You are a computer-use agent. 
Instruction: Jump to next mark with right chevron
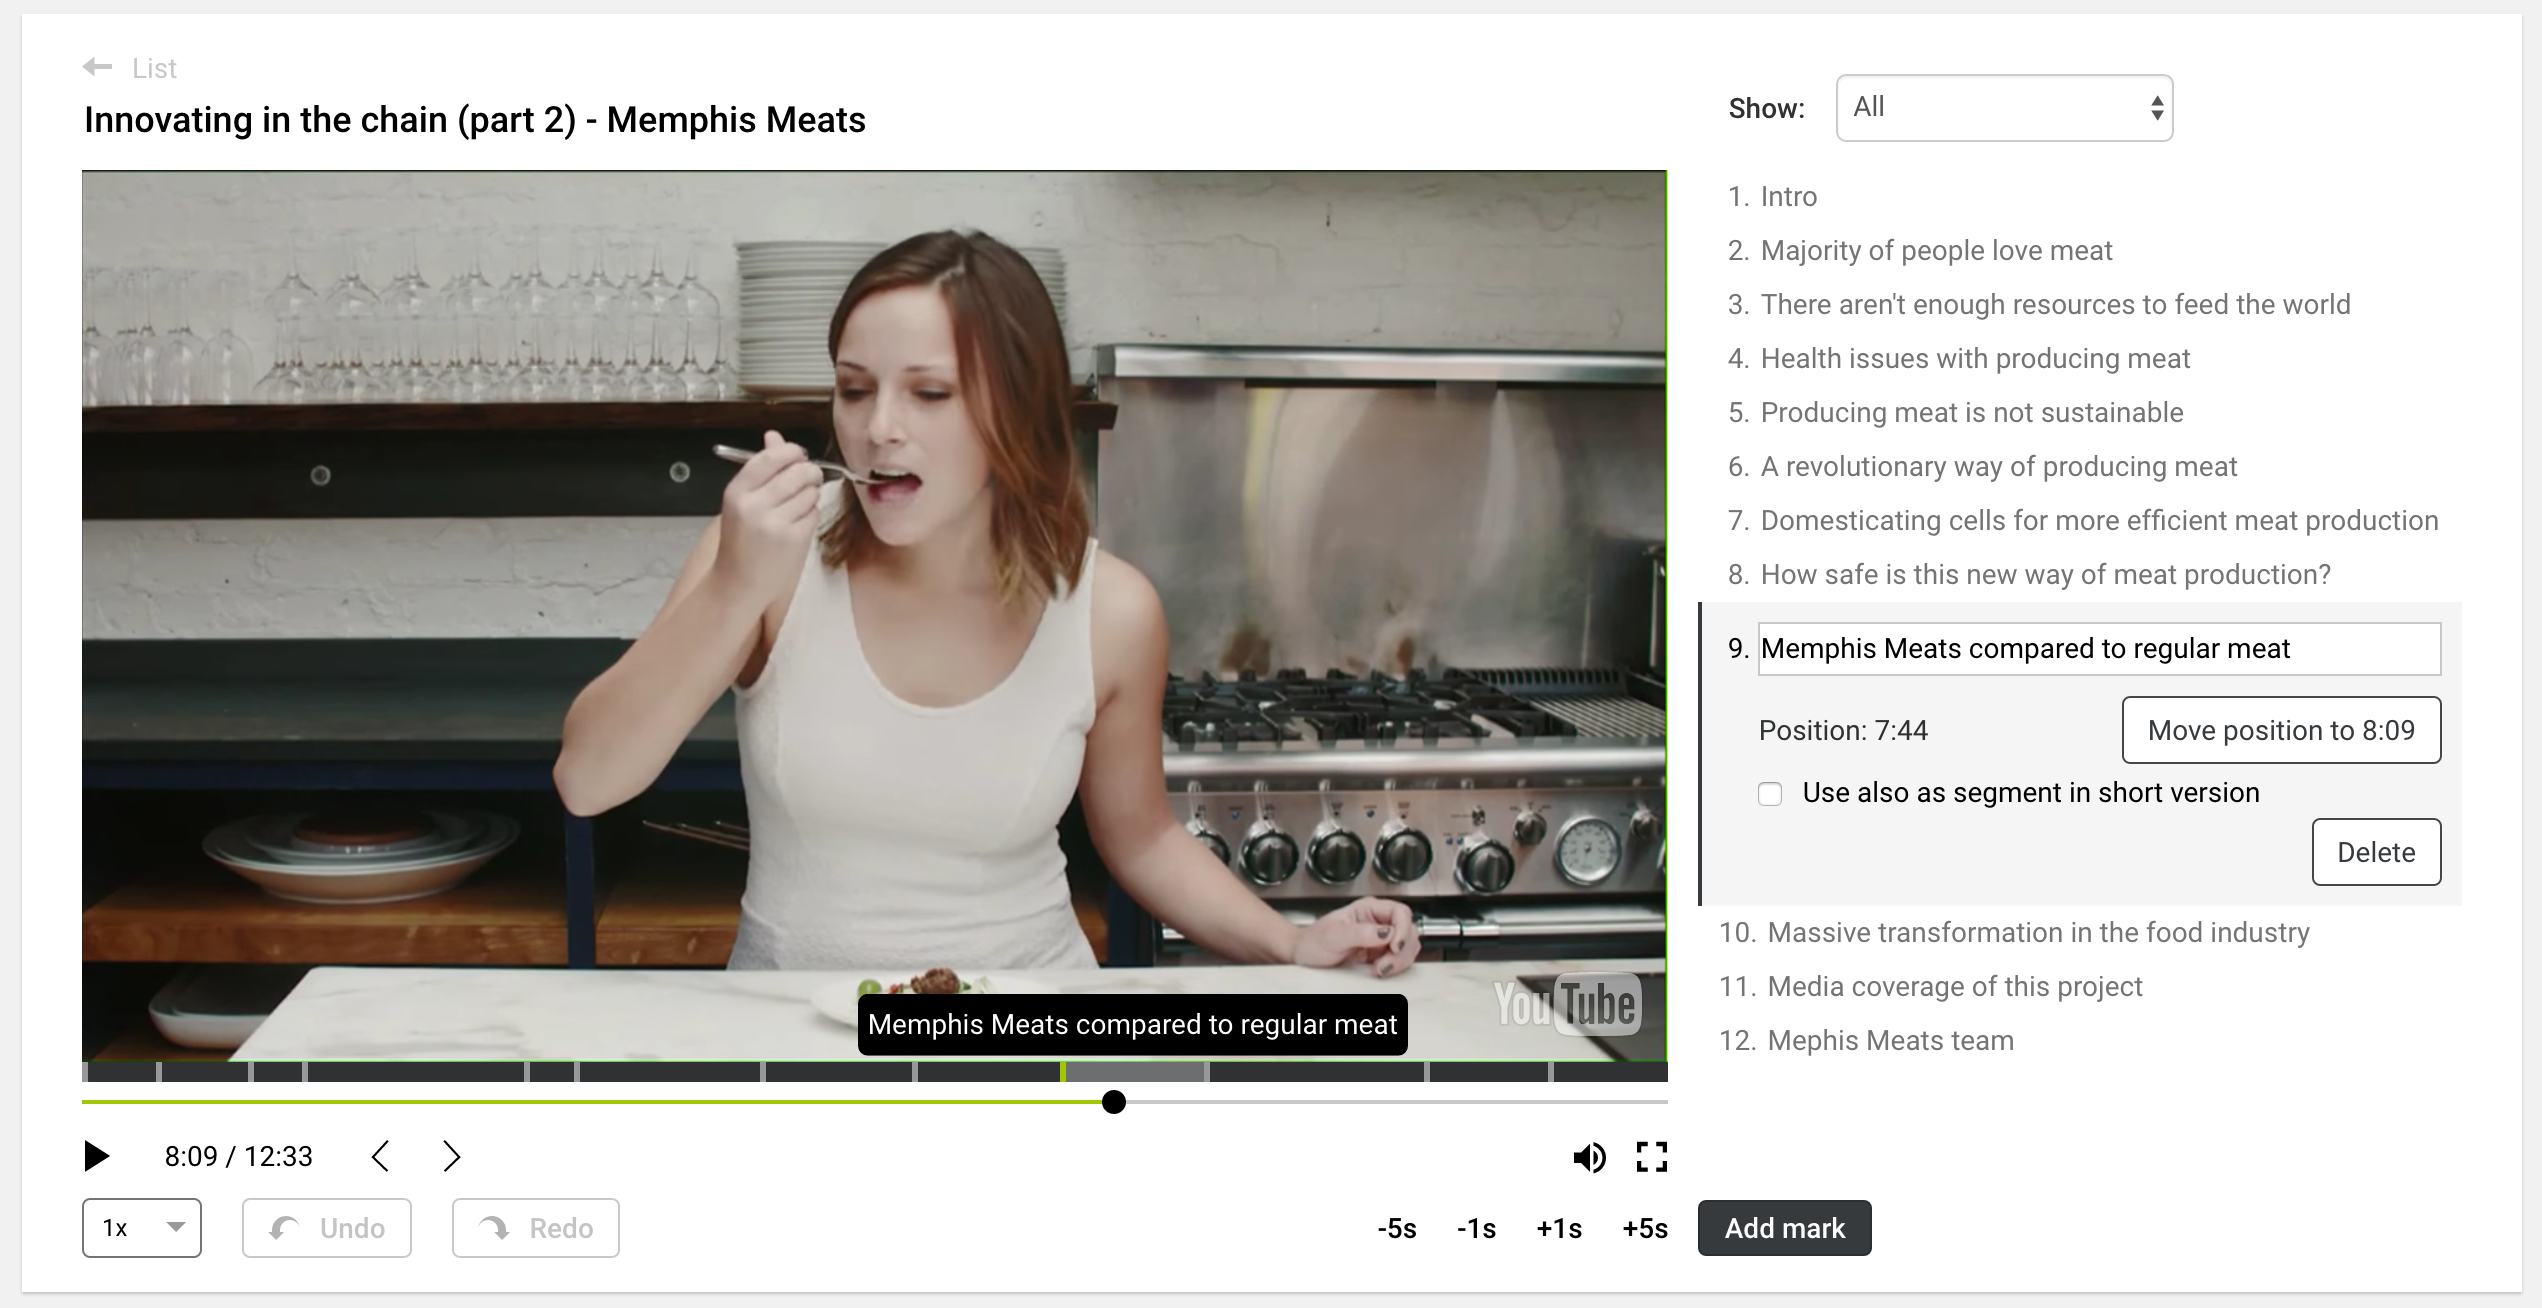[451, 1156]
